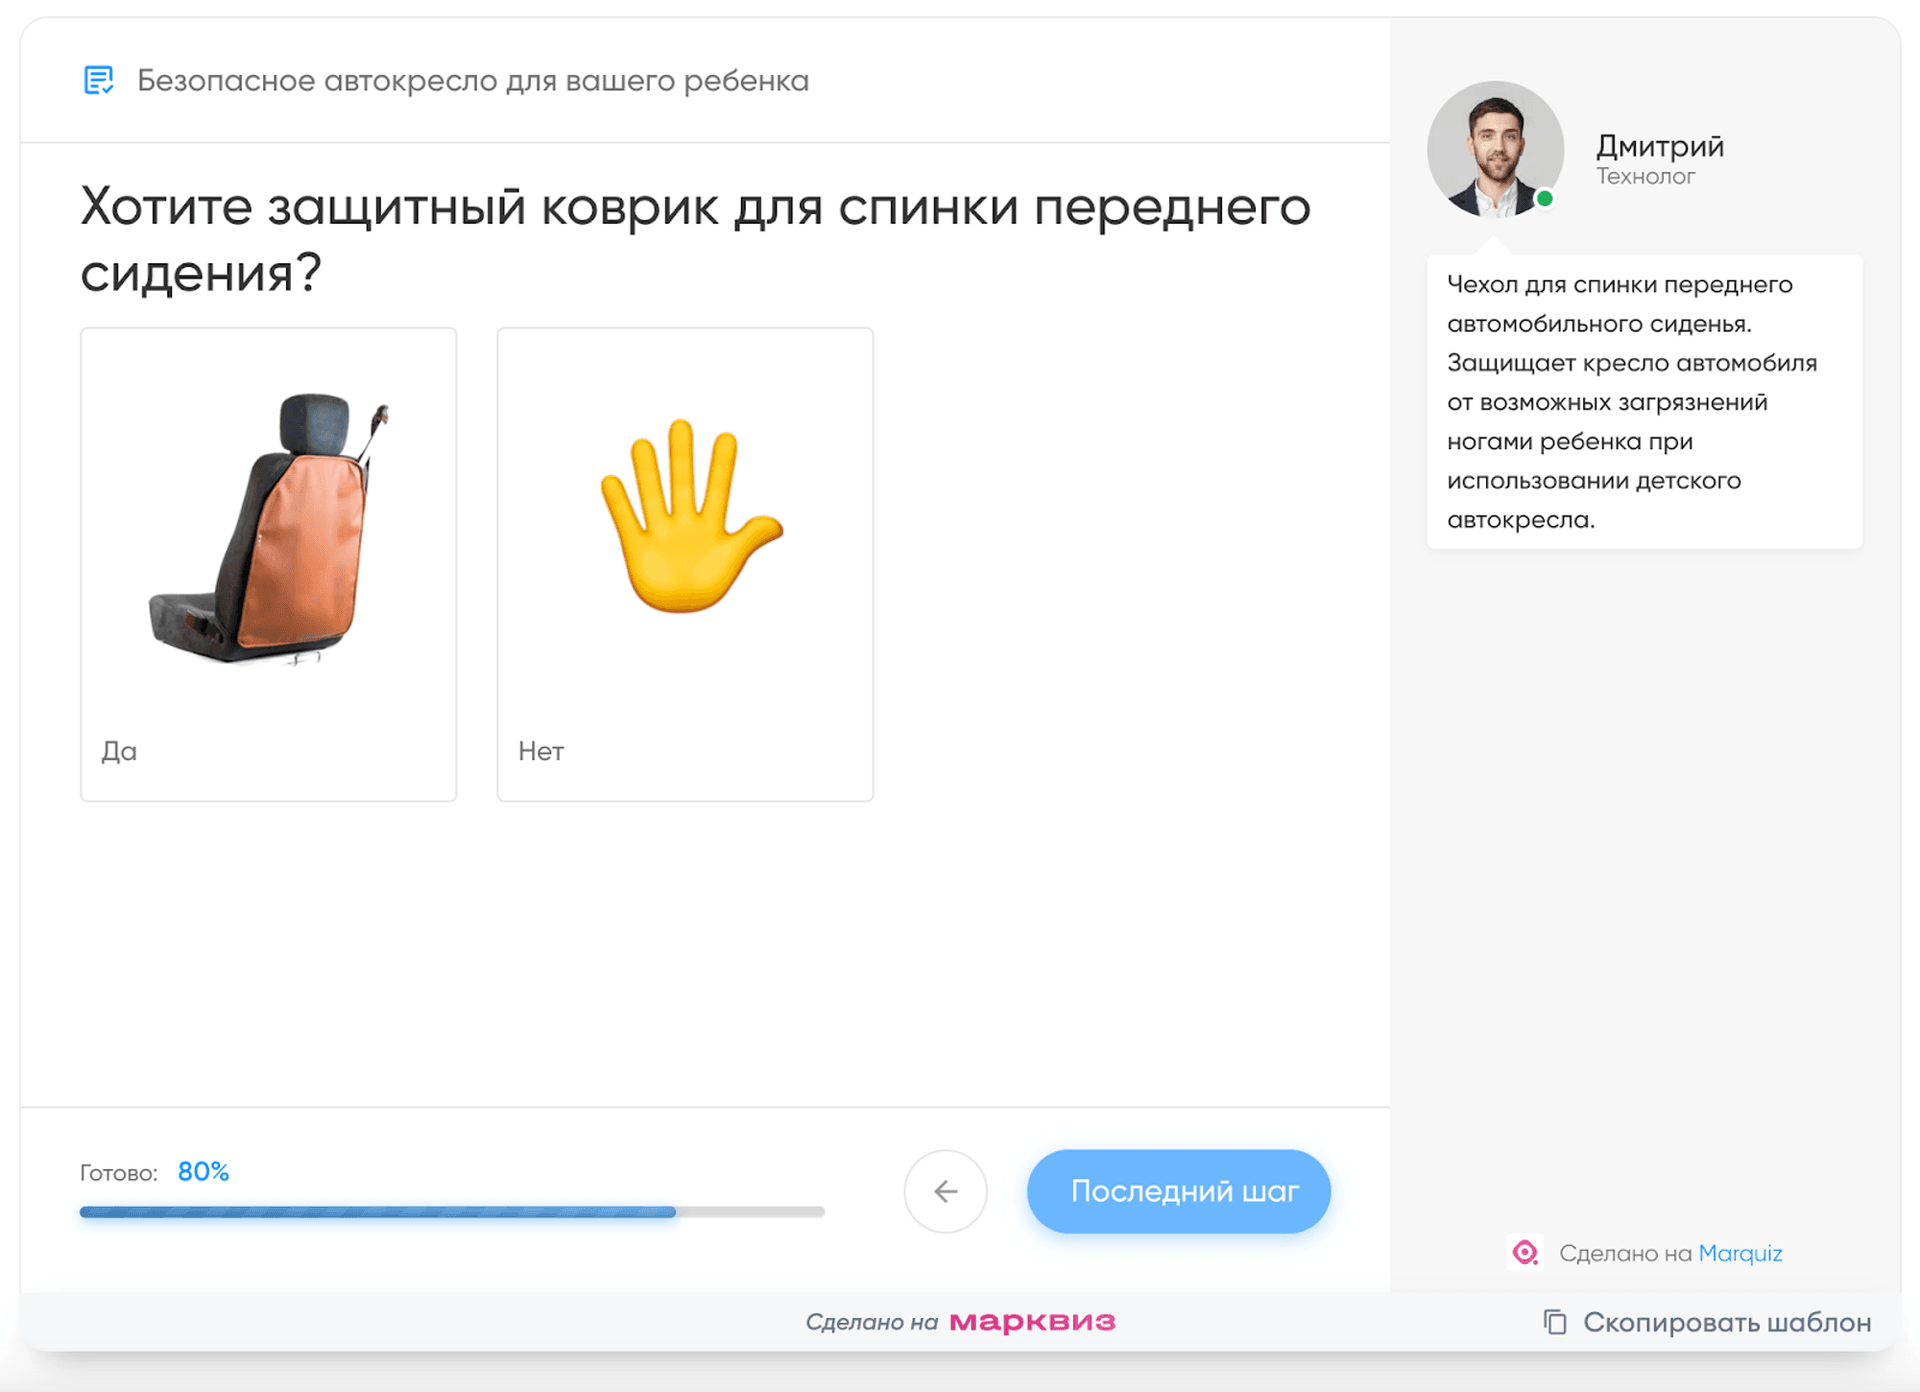Image resolution: width=1920 pixels, height=1392 pixels.
Task: Click the quiz title 'Безопасное автокресло'
Action: 473,81
